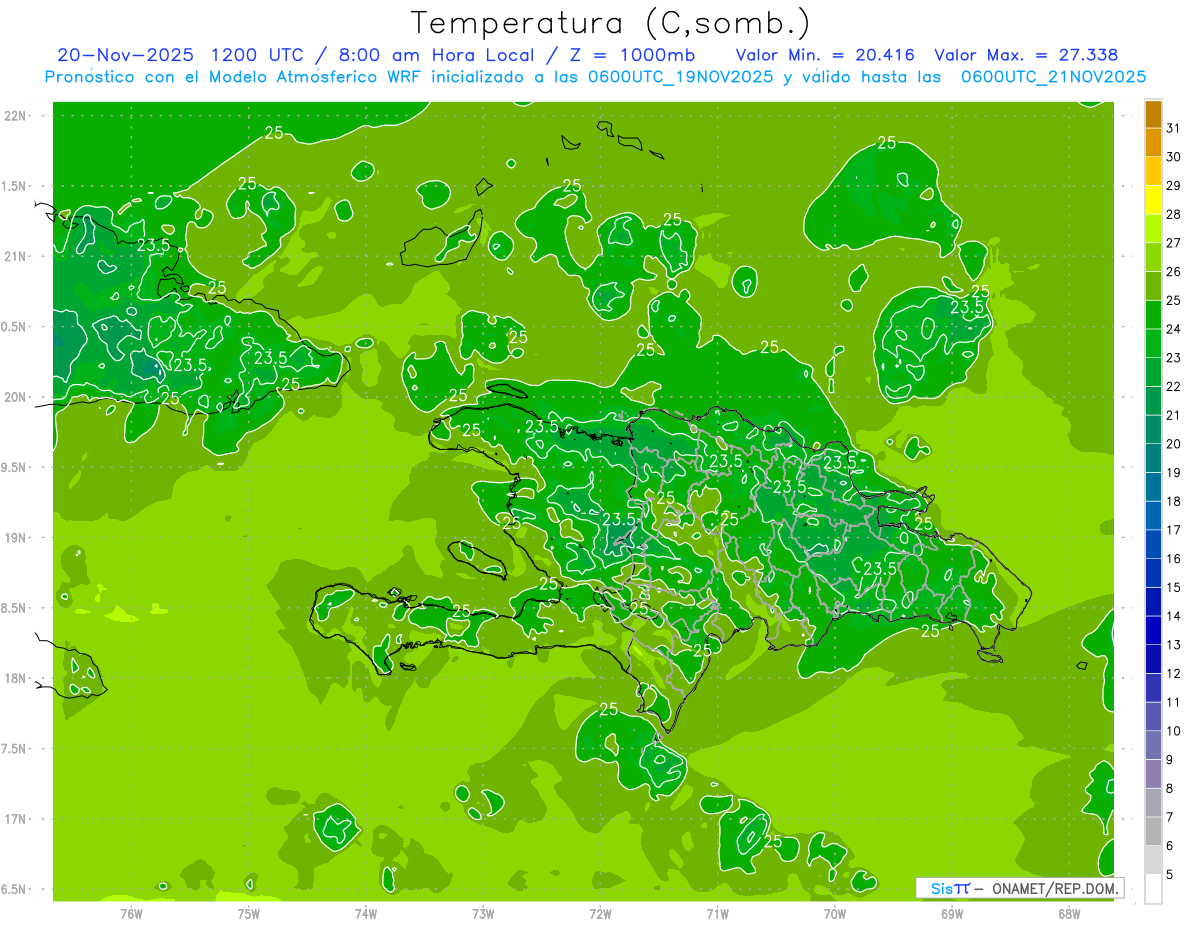
Task: Click the 76W longitude axis label
Action: [x=131, y=913]
